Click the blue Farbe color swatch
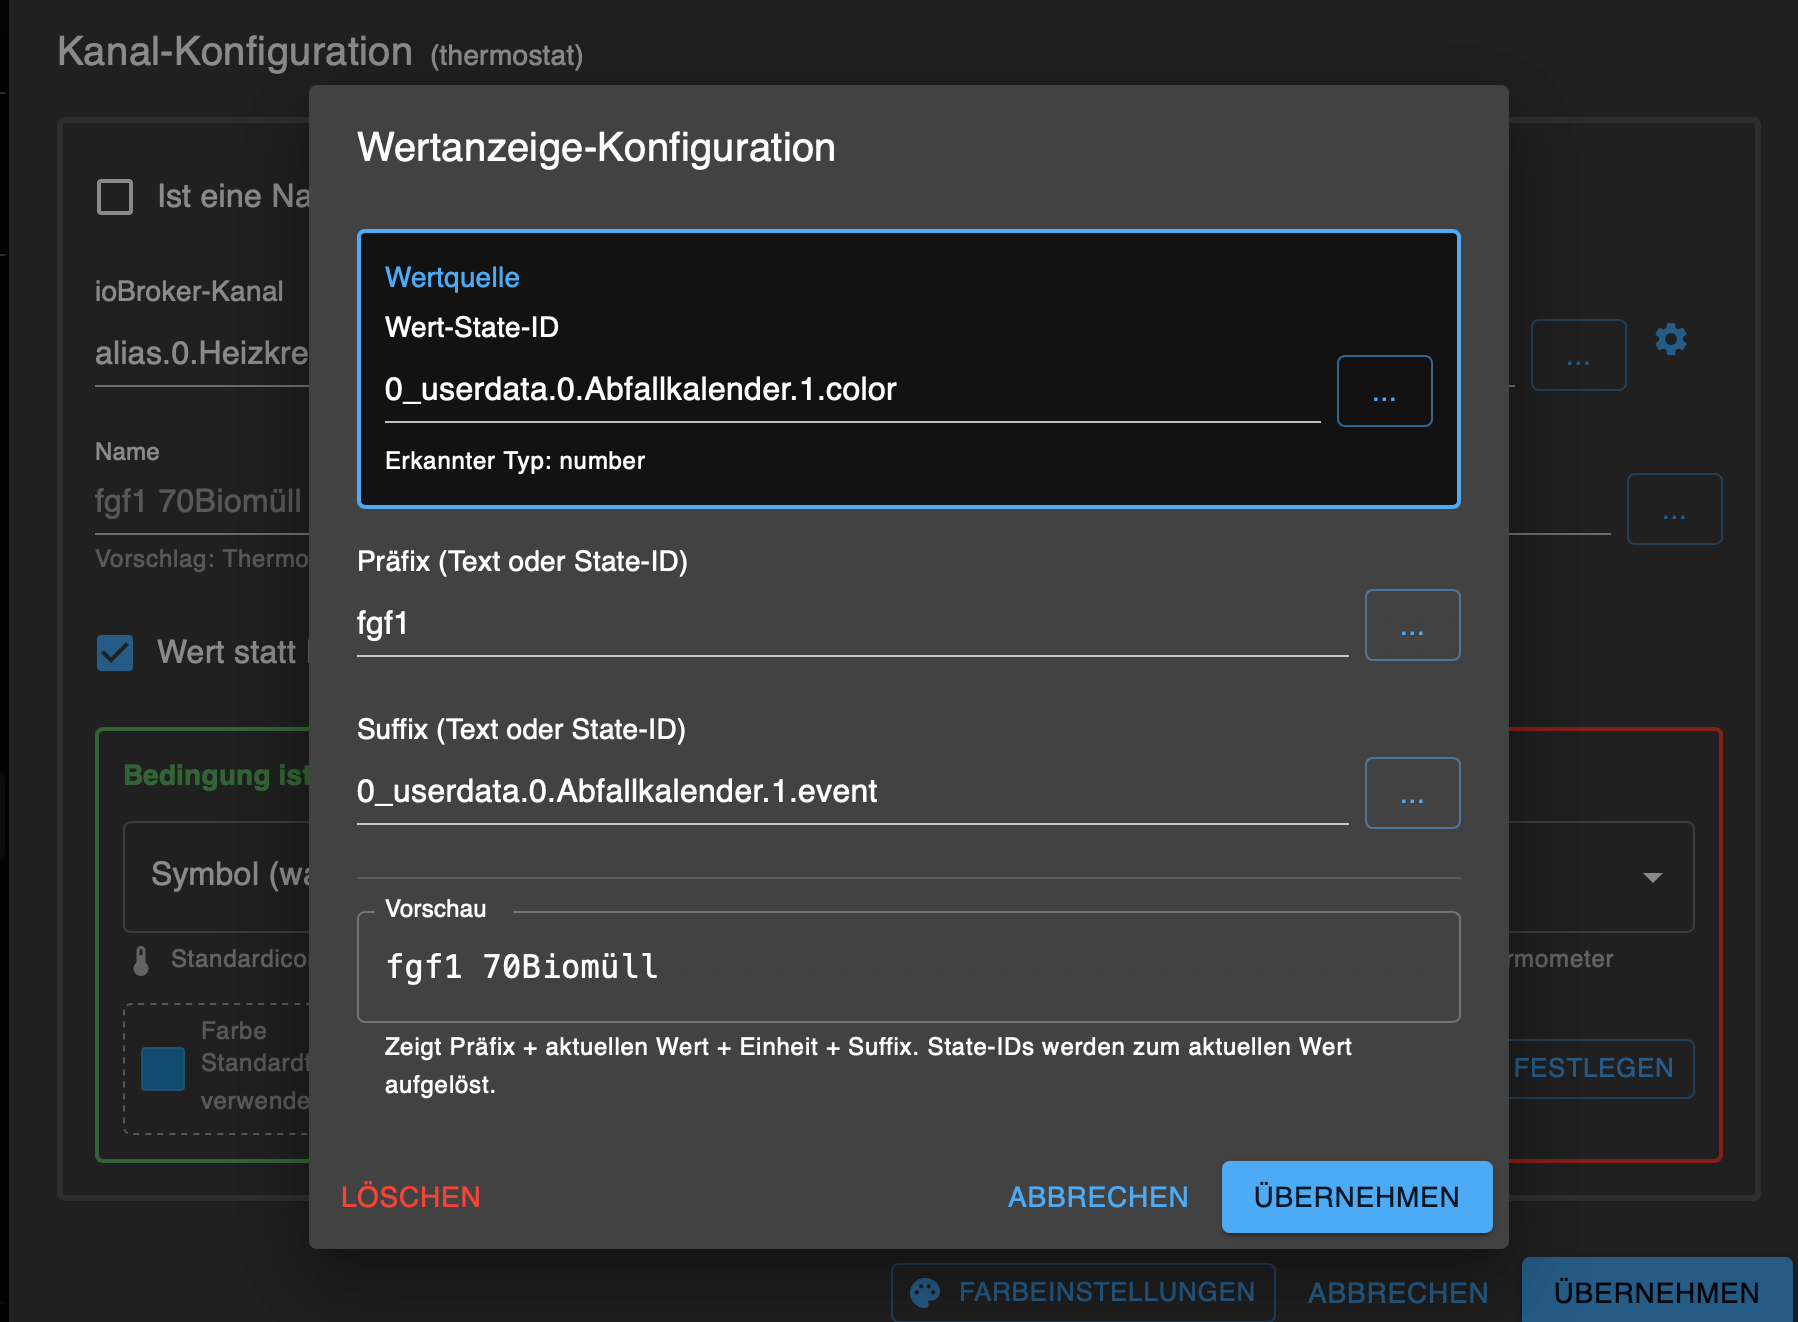Screen dimensions: 1798x1322 pos(163,1068)
